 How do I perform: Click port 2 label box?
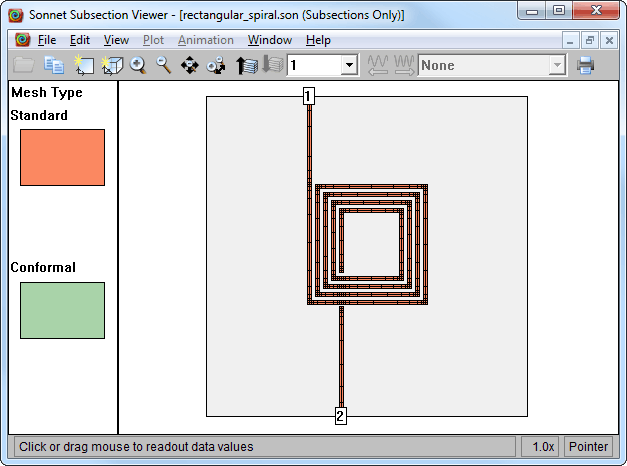(x=340, y=416)
